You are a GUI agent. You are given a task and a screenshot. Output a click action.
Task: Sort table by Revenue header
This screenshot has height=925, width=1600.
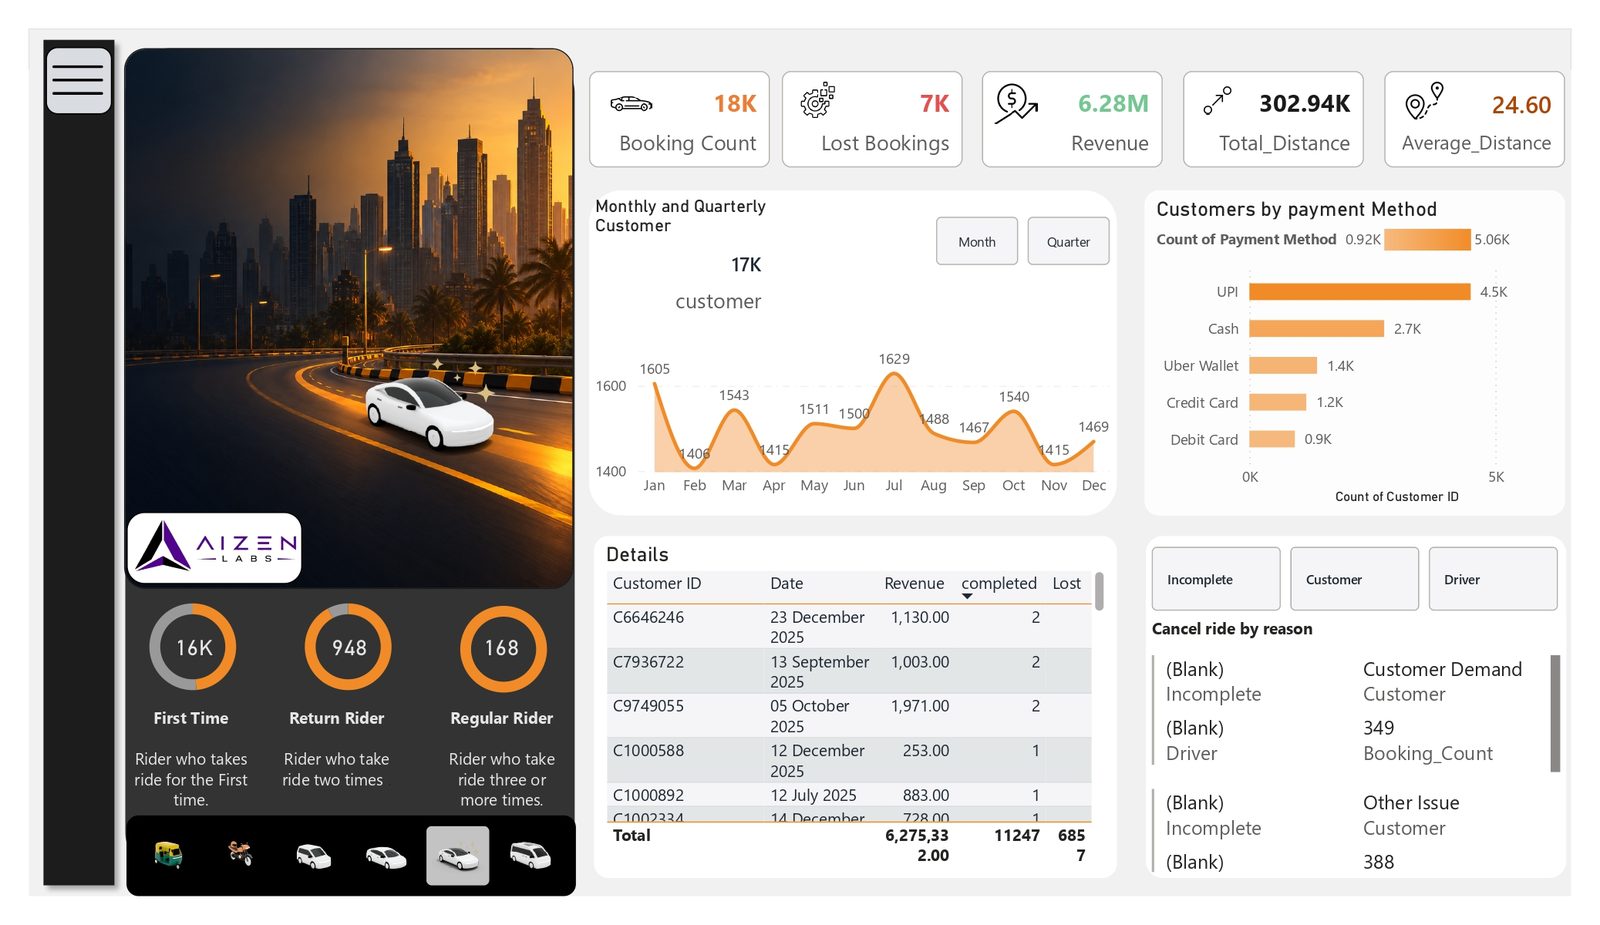(x=914, y=583)
